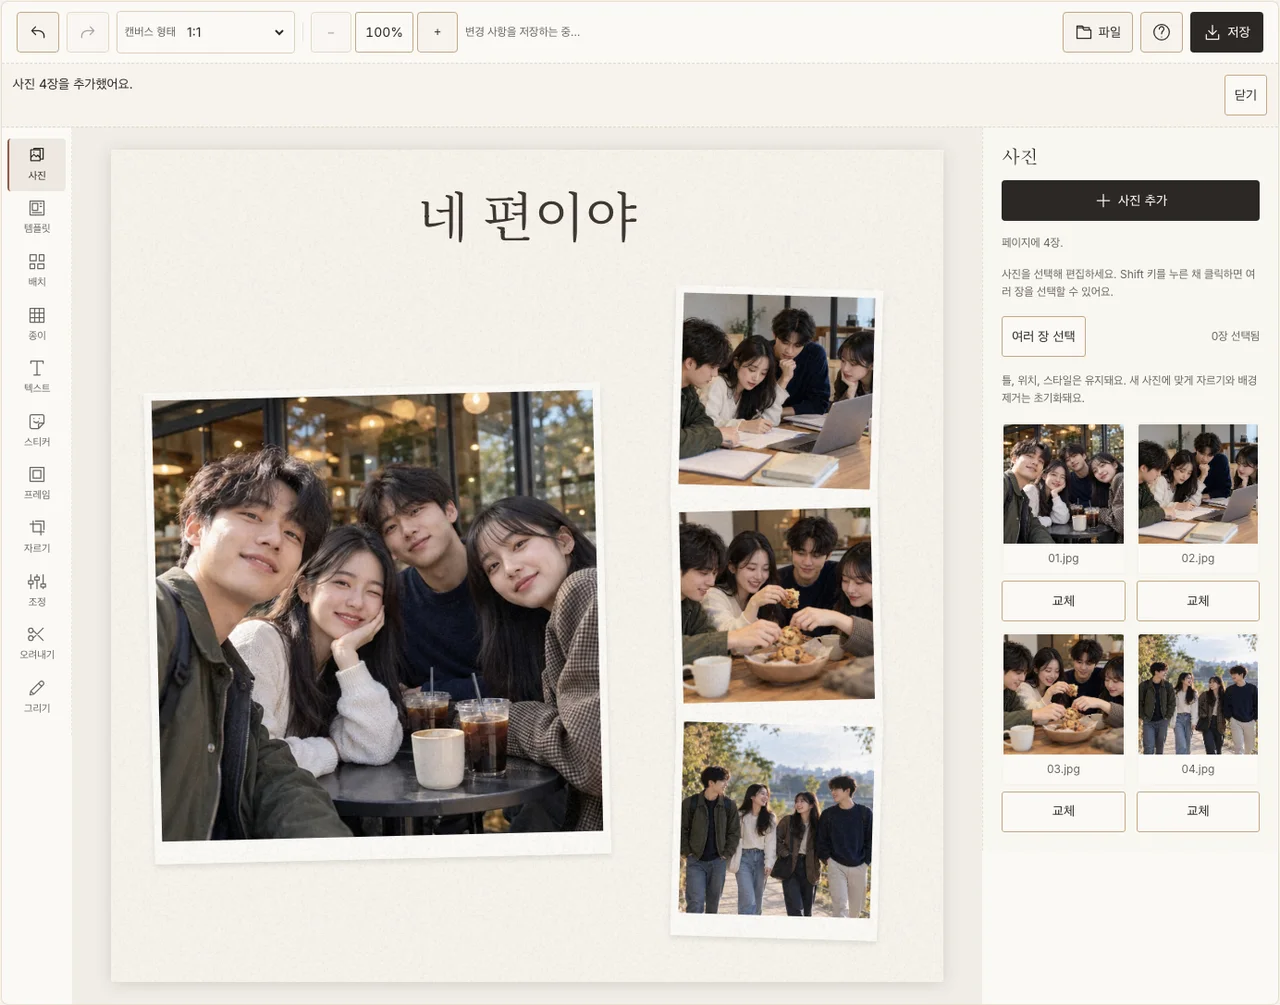Select the 네 편이야 title text on canvas
Viewport: 1280px width, 1005px height.
click(x=528, y=217)
